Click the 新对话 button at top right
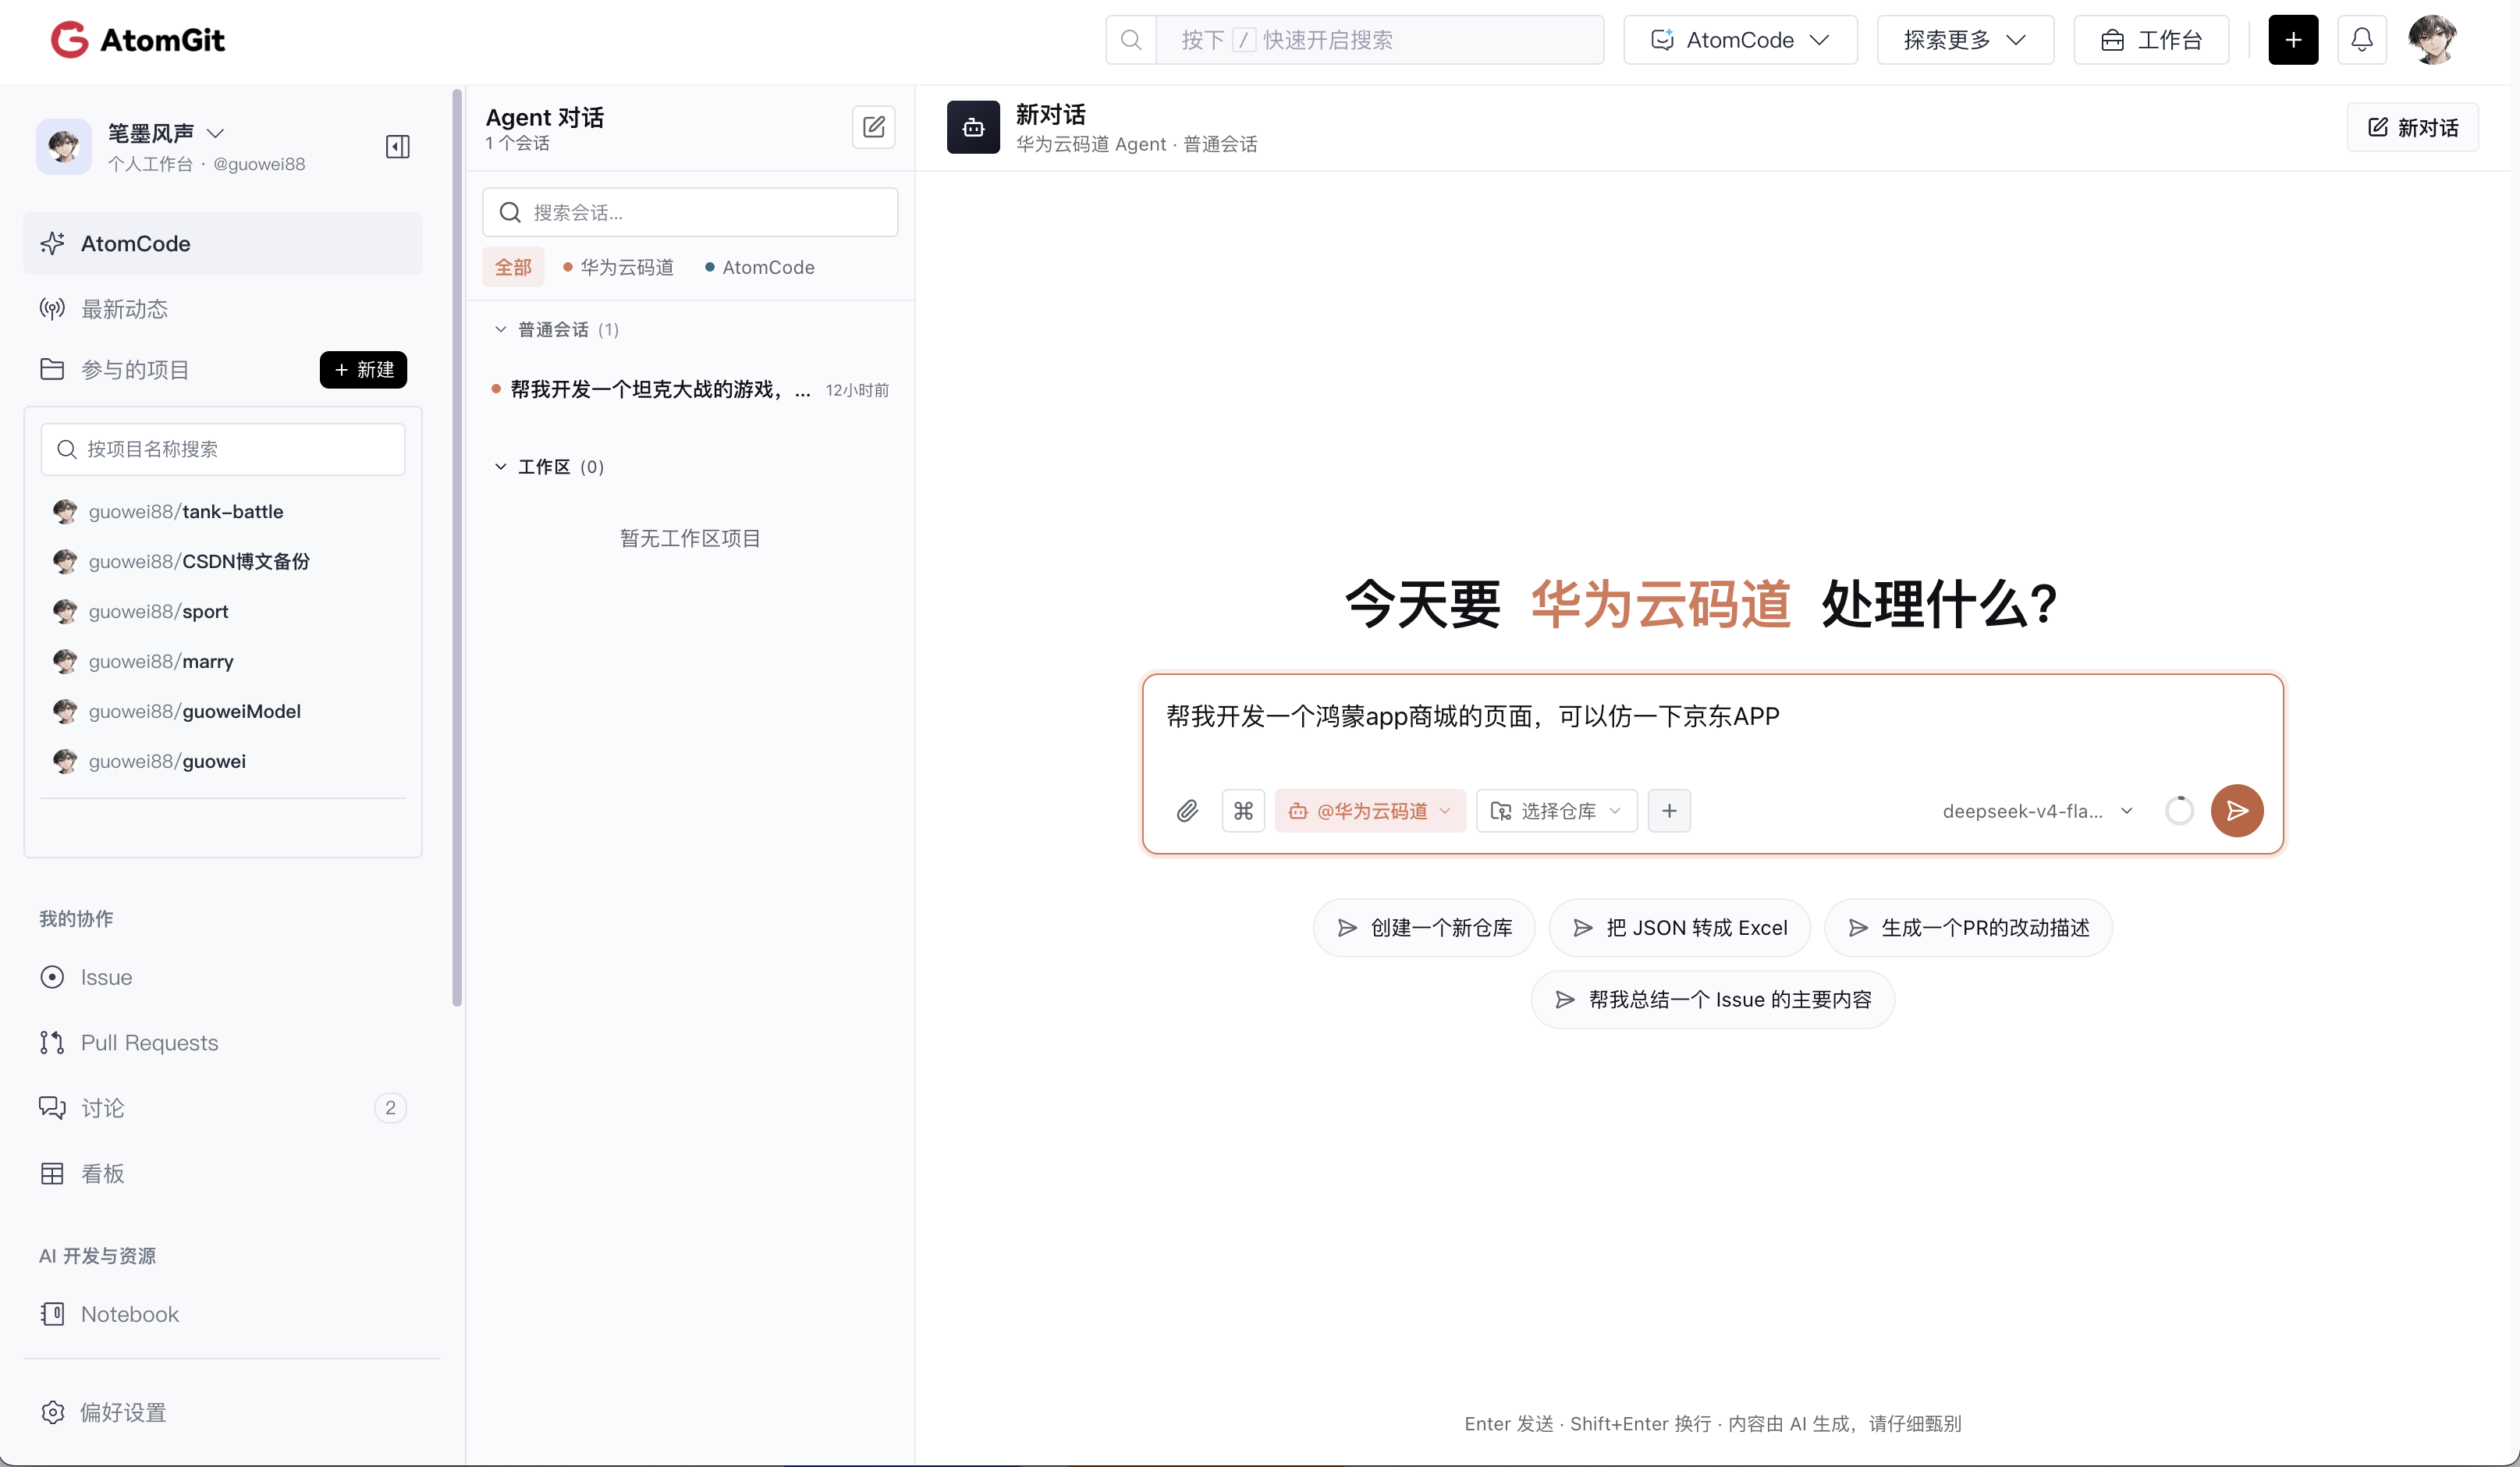This screenshot has width=2520, height=1467. click(2412, 127)
